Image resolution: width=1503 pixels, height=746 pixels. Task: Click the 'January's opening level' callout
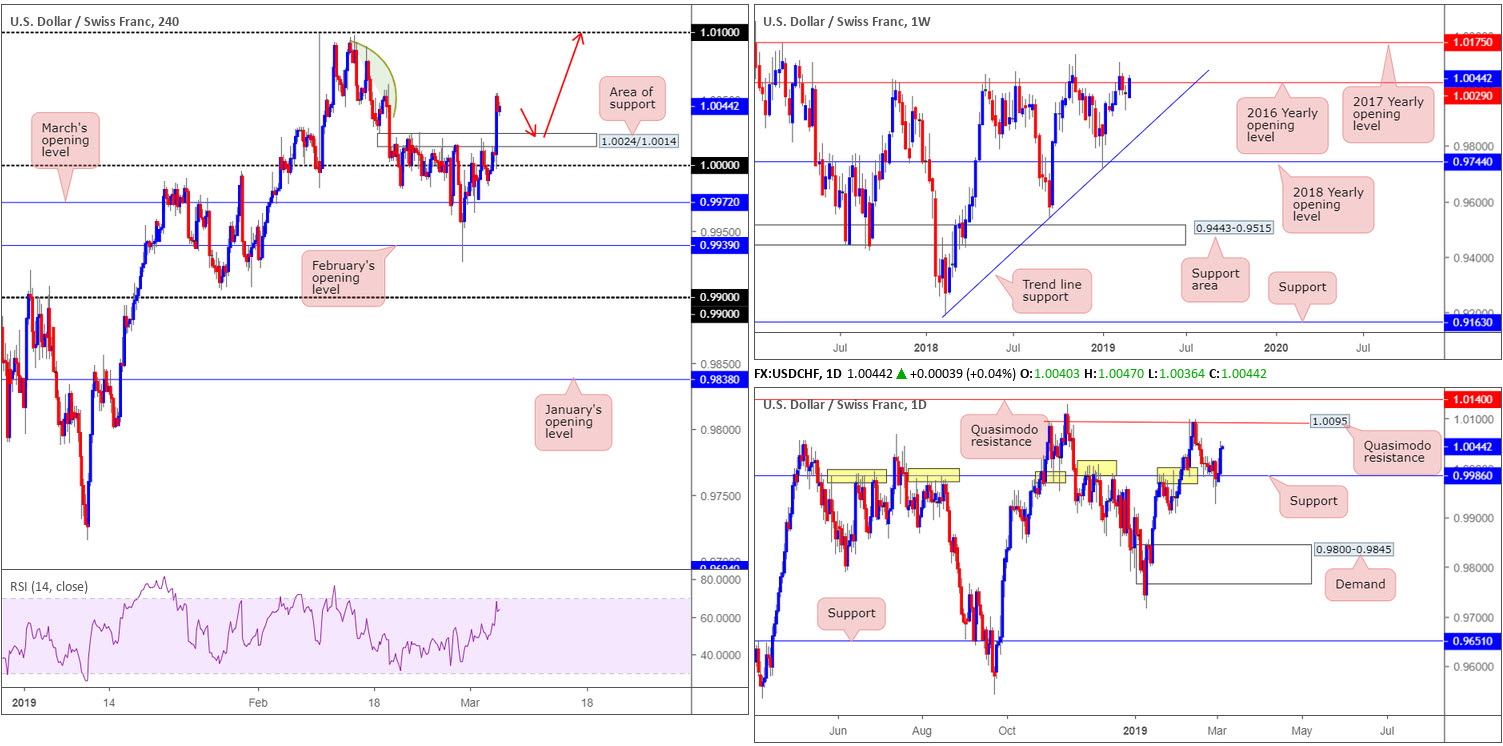572,421
